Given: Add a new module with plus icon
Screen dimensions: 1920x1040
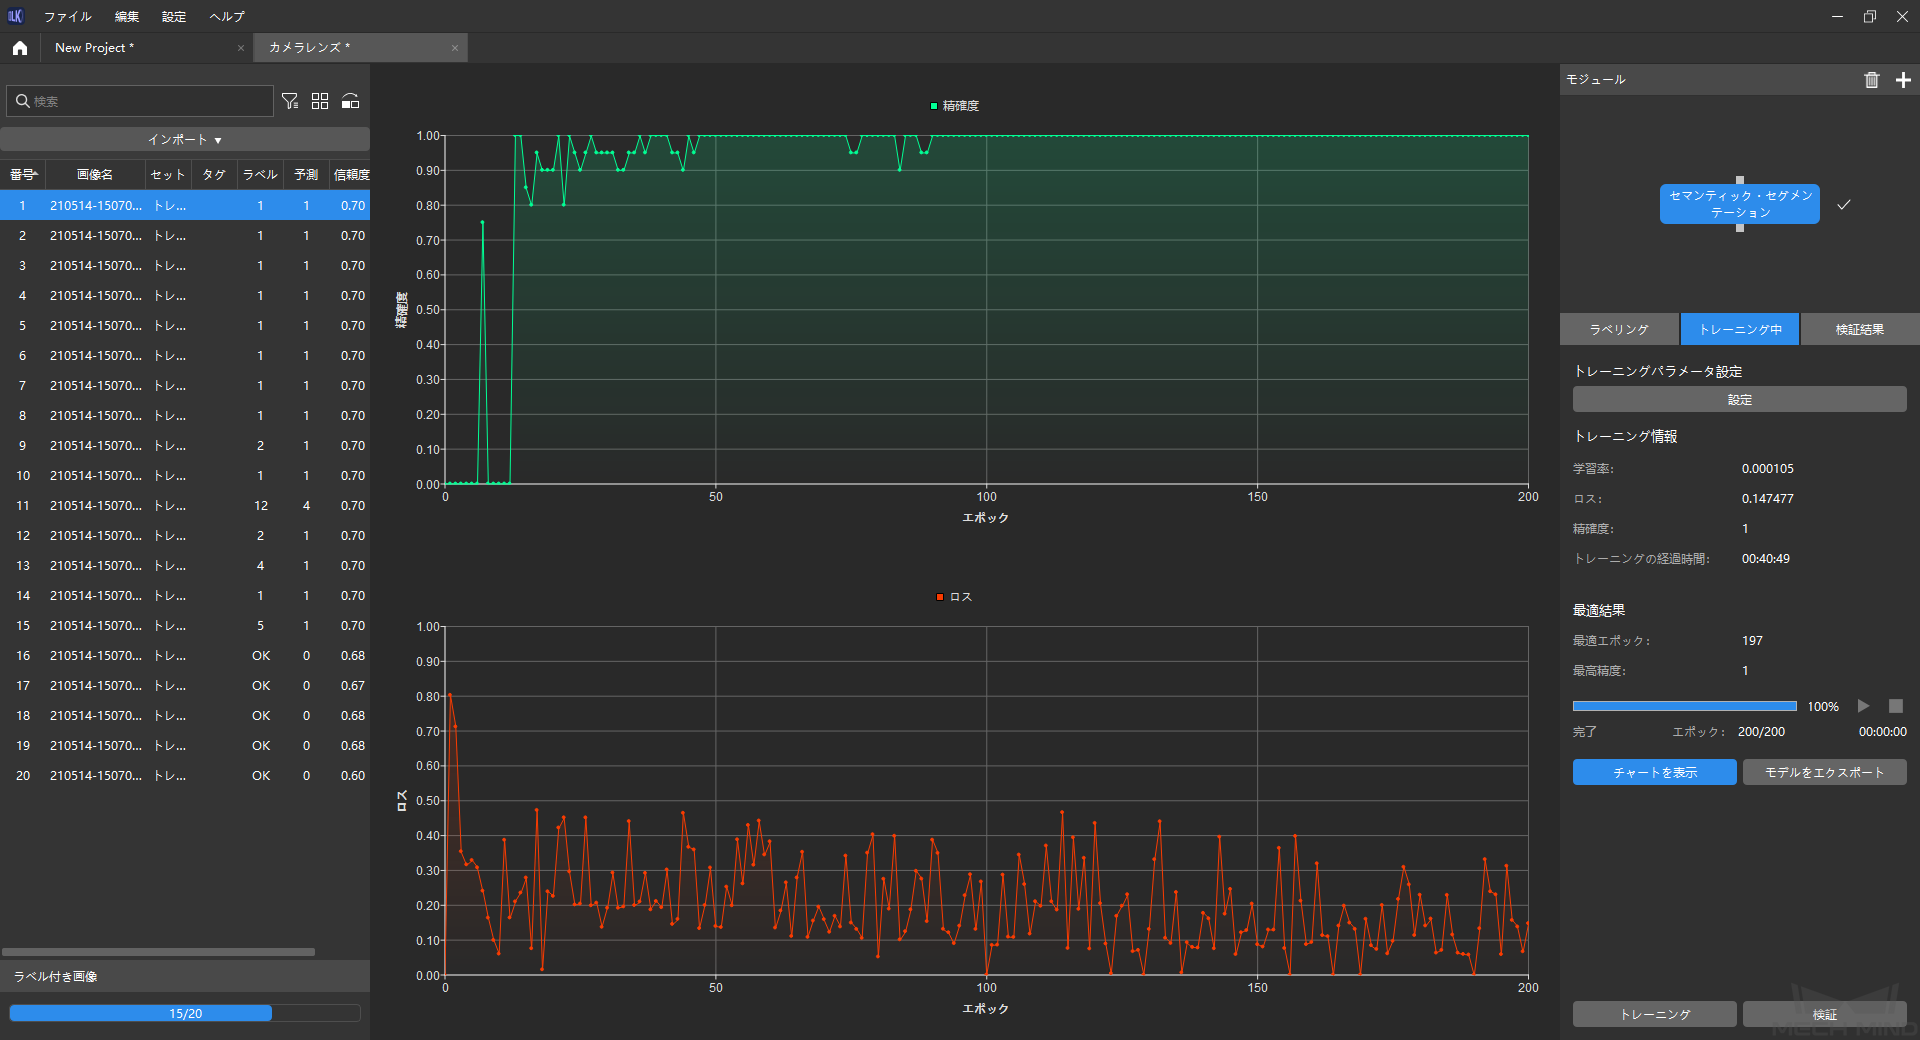Looking at the screenshot, I should point(1903,80).
